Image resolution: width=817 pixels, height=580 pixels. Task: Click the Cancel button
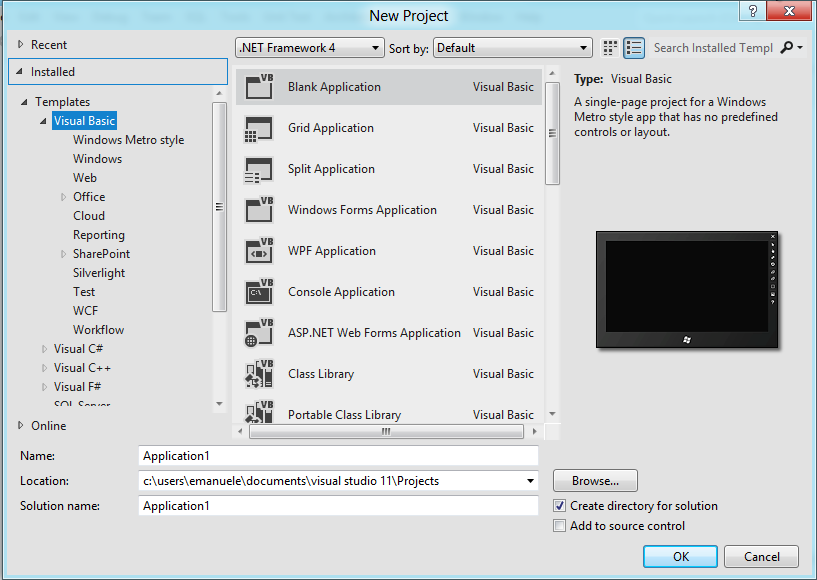pyautogui.click(x=761, y=557)
